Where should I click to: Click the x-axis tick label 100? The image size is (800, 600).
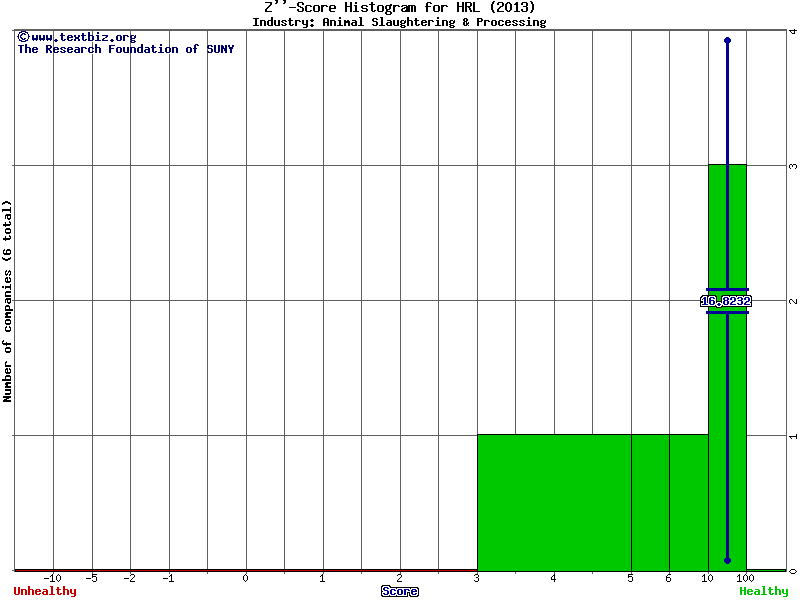pyautogui.click(x=745, y=578)
